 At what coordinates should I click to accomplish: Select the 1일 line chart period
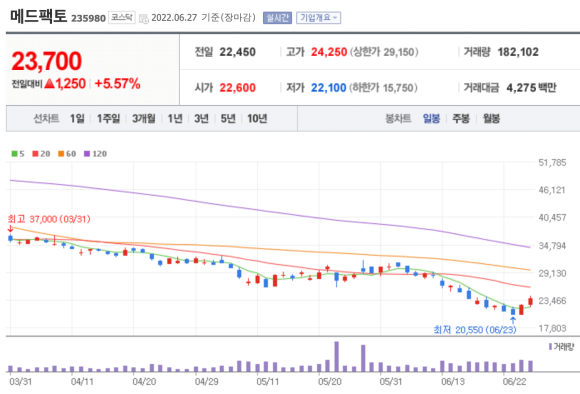pos(77,119)
